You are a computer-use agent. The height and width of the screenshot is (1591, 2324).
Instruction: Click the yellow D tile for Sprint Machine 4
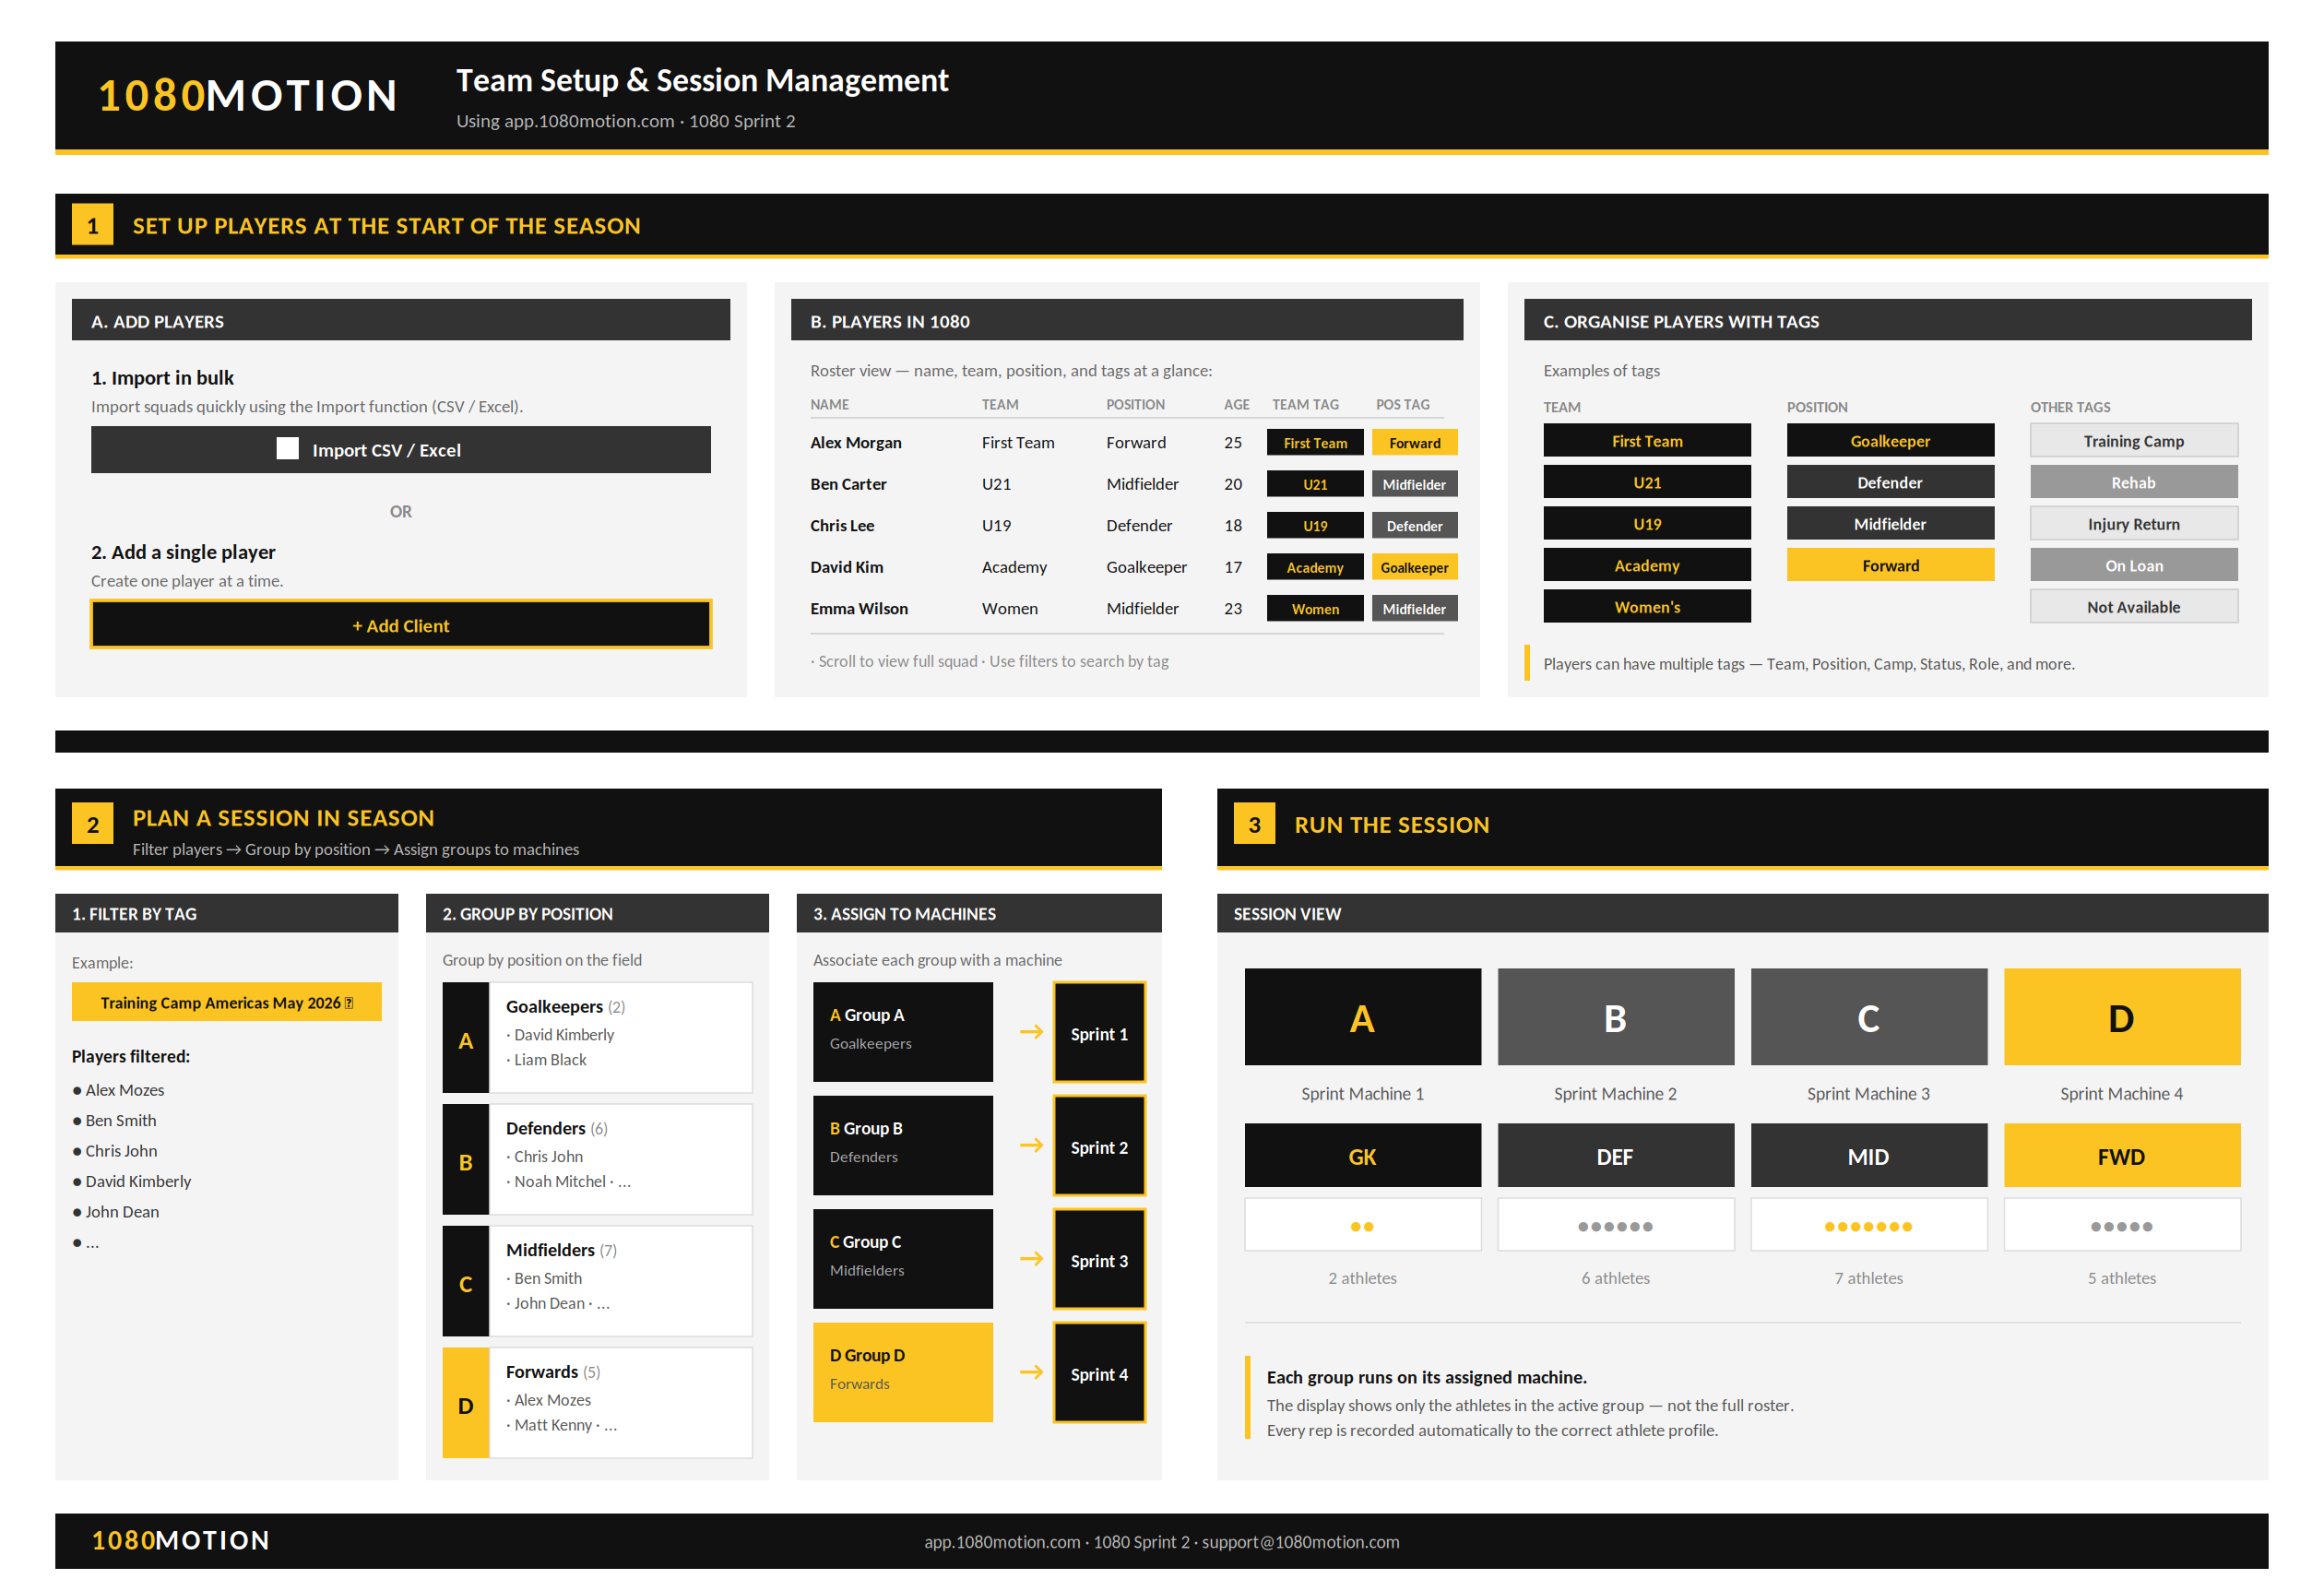tap(2121, 1016)
